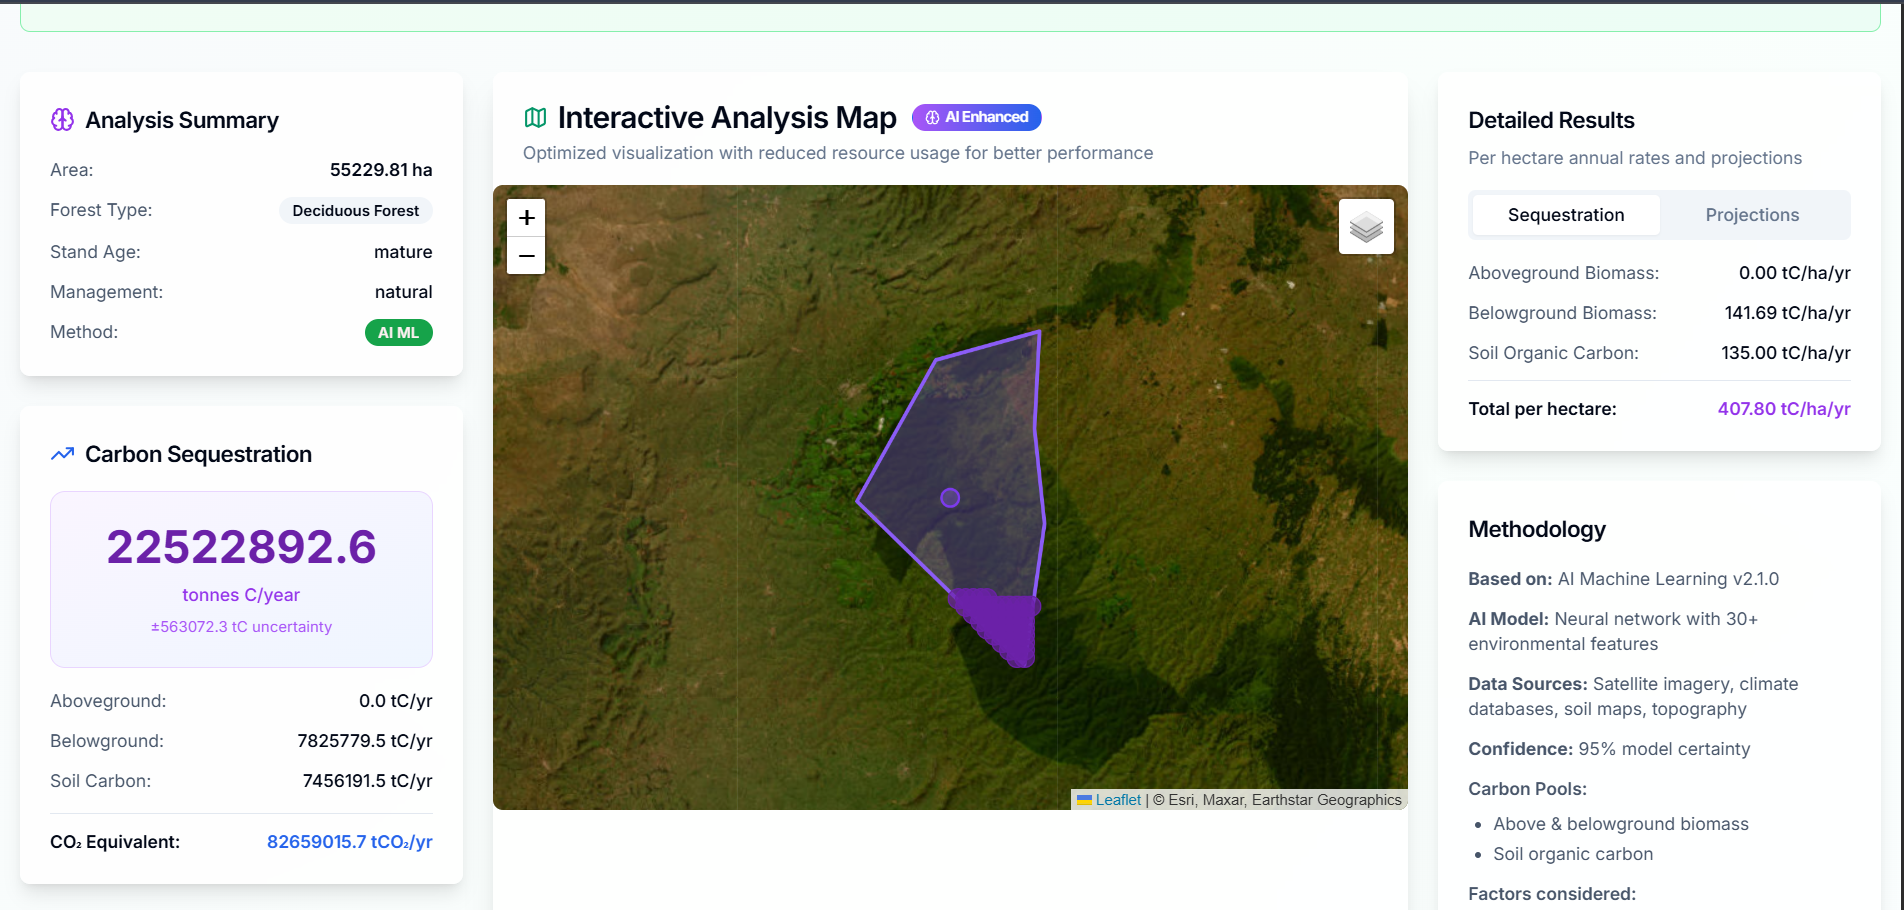Click the Aboveground Biomass 0.00 tC/ha/yr value
This screenshot has width=1904, height=910.
click(x=1794, y=273)
